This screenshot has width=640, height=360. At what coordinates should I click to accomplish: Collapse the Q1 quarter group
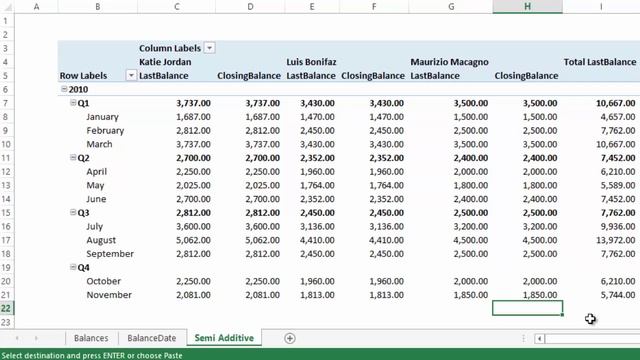[x=73, y=103]
